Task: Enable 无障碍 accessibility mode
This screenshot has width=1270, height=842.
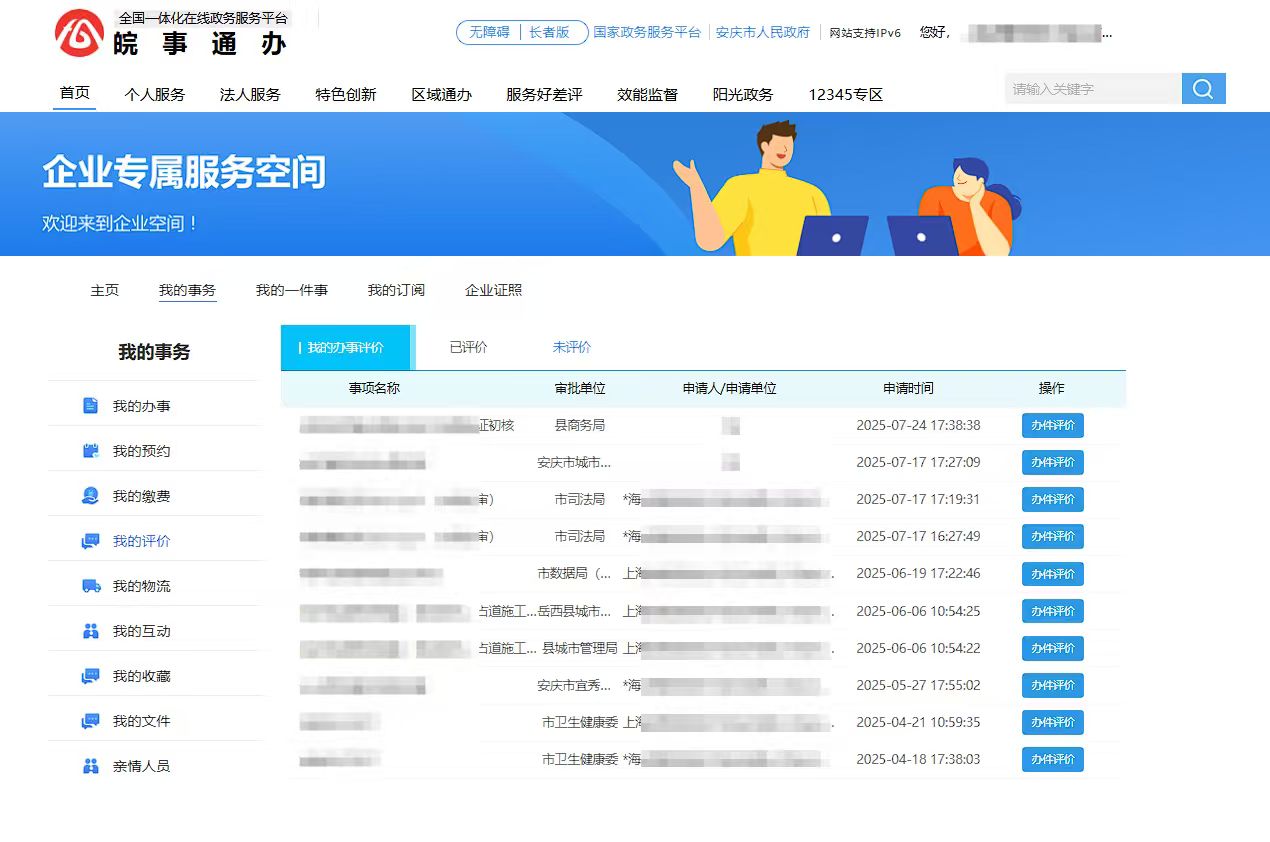Action: 490,32
